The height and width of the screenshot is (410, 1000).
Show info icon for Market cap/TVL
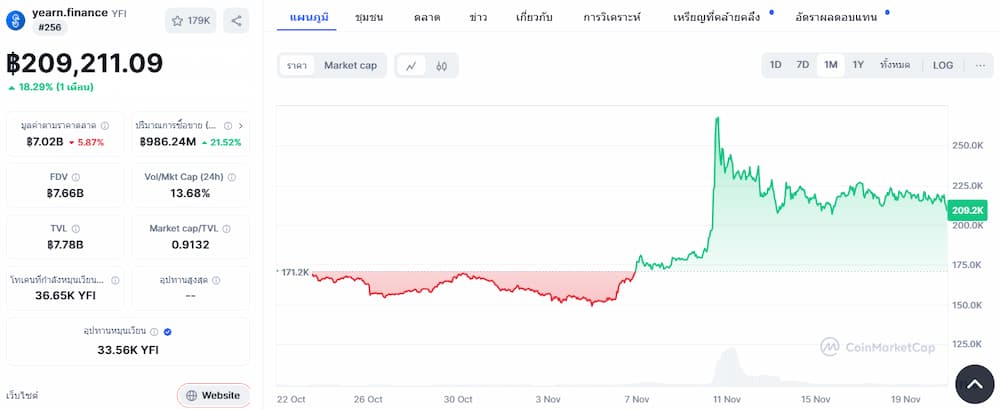(226, 228)
